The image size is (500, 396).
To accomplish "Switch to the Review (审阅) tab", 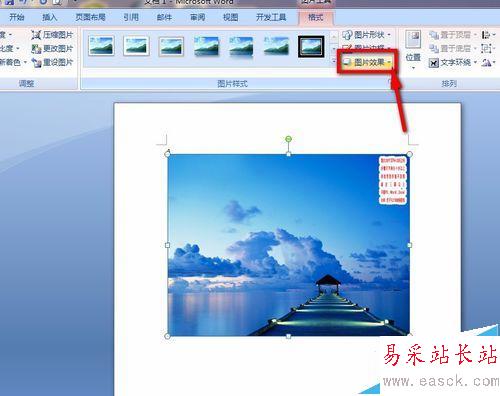I will coord(198,17).
